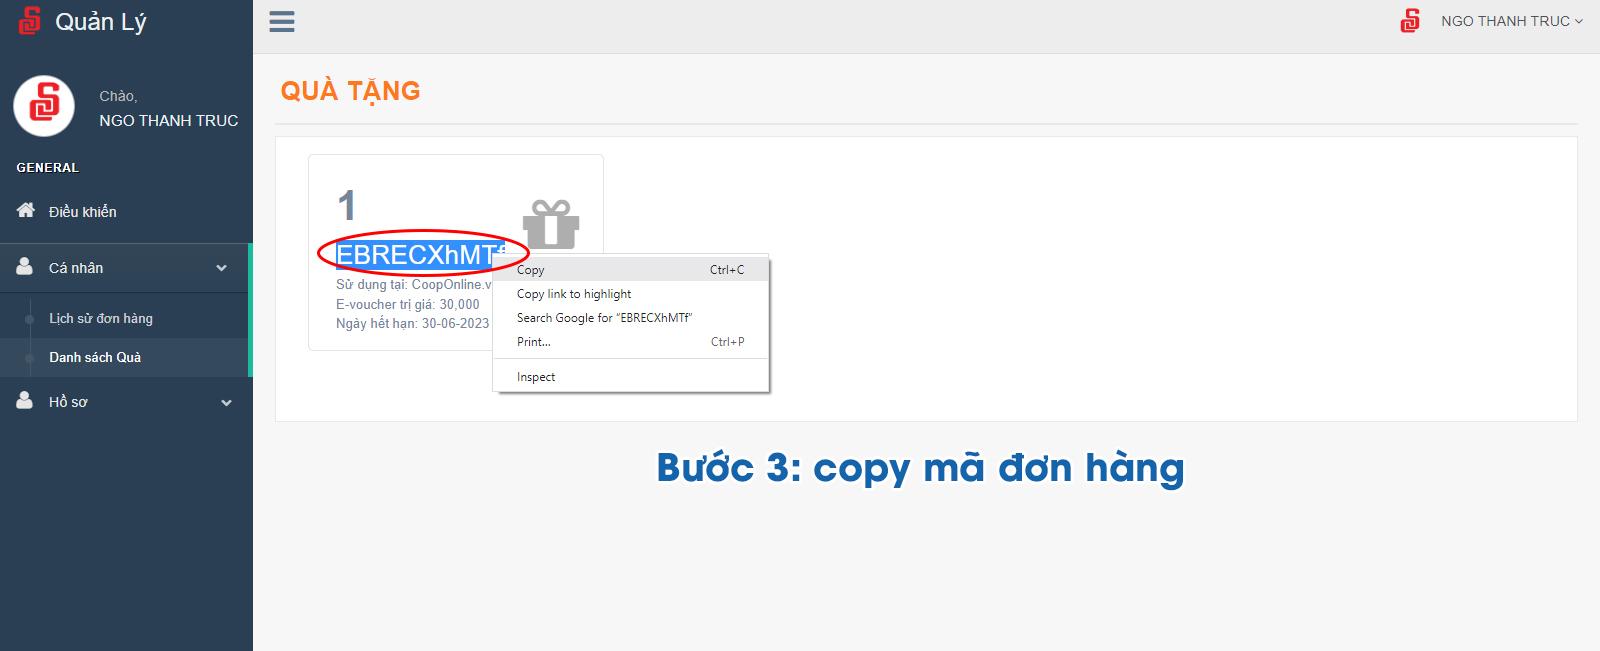Choose Print... from the context menu
Viewport: 1600px width, 651px height.
coord(631,341)
